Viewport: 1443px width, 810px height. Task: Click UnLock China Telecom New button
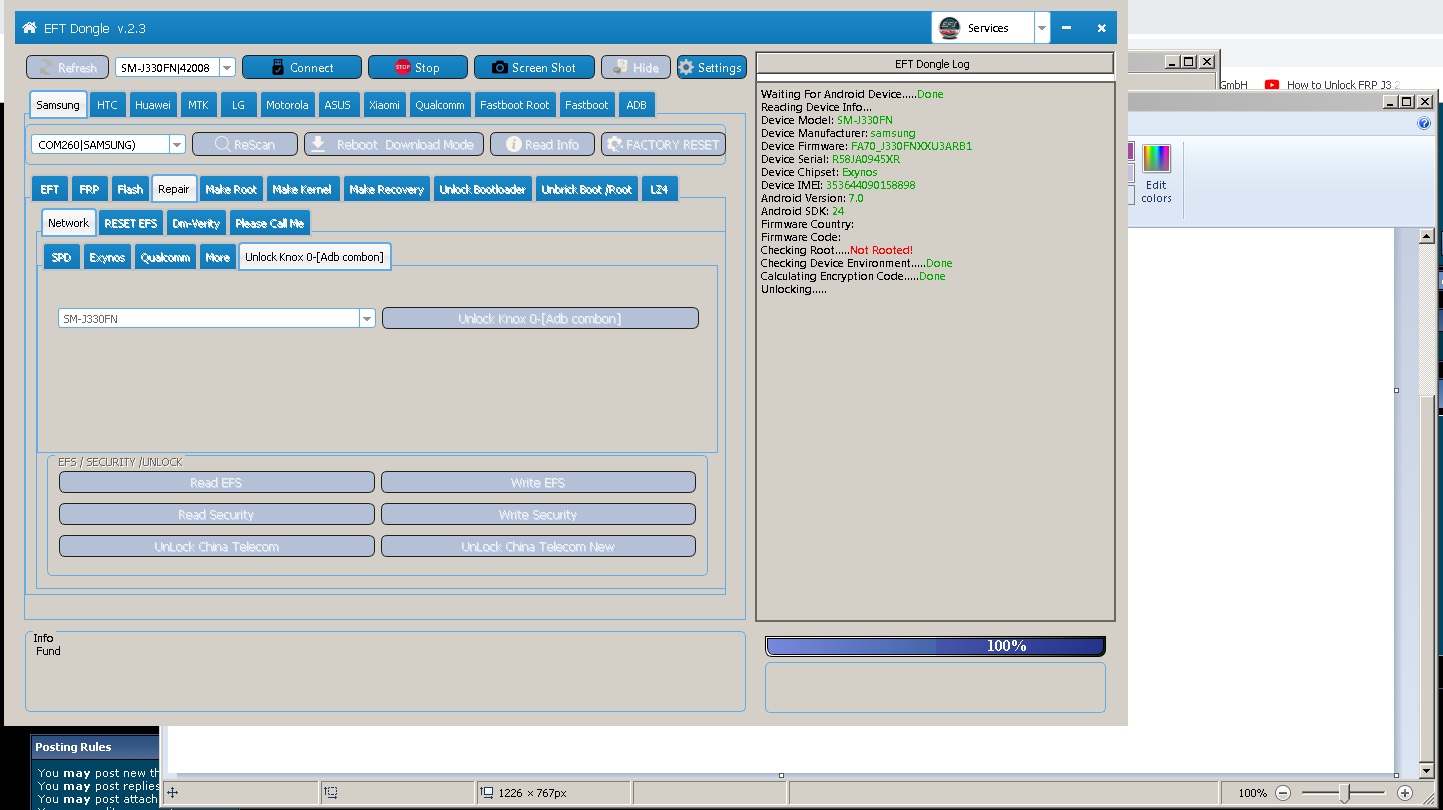538,547
